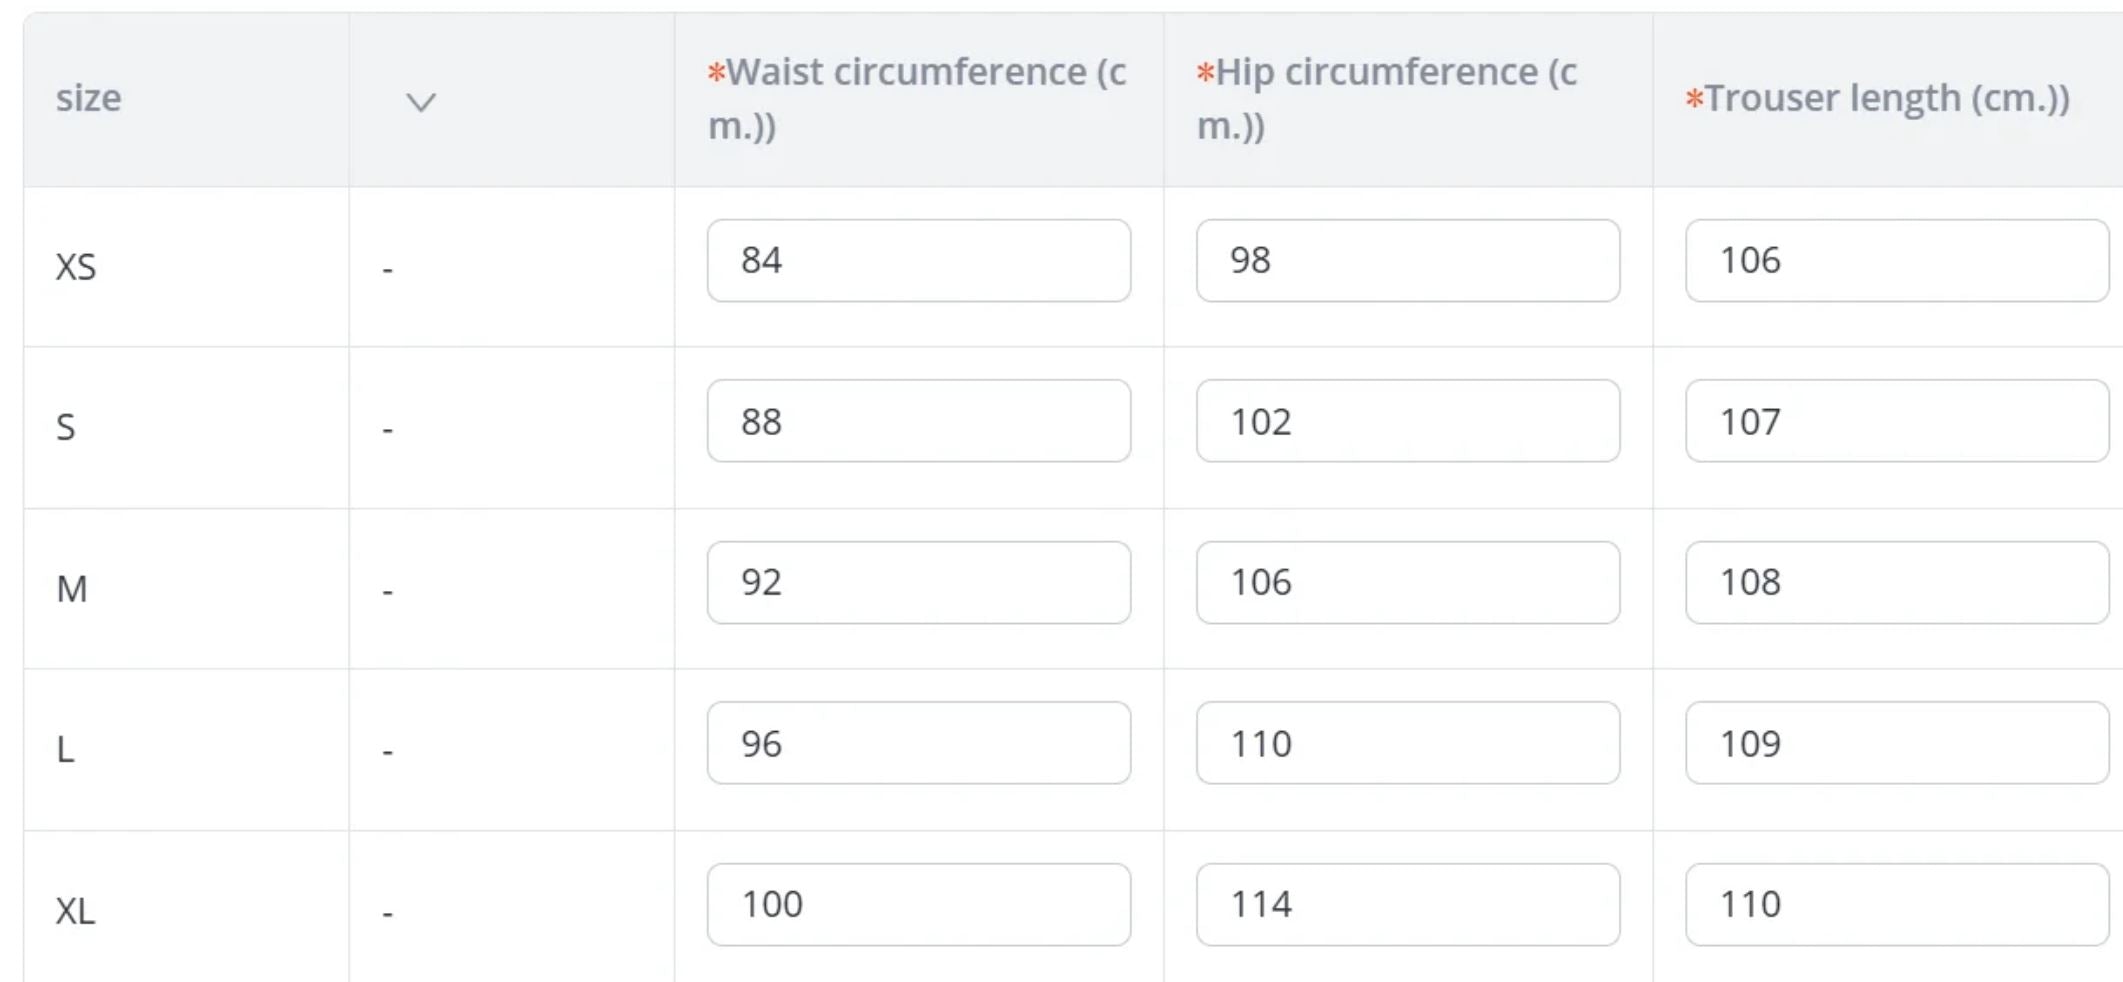Edit the L trouser length value 109
The image size is (2123, 982).
pyautogui.click(x=1896, y=743)
